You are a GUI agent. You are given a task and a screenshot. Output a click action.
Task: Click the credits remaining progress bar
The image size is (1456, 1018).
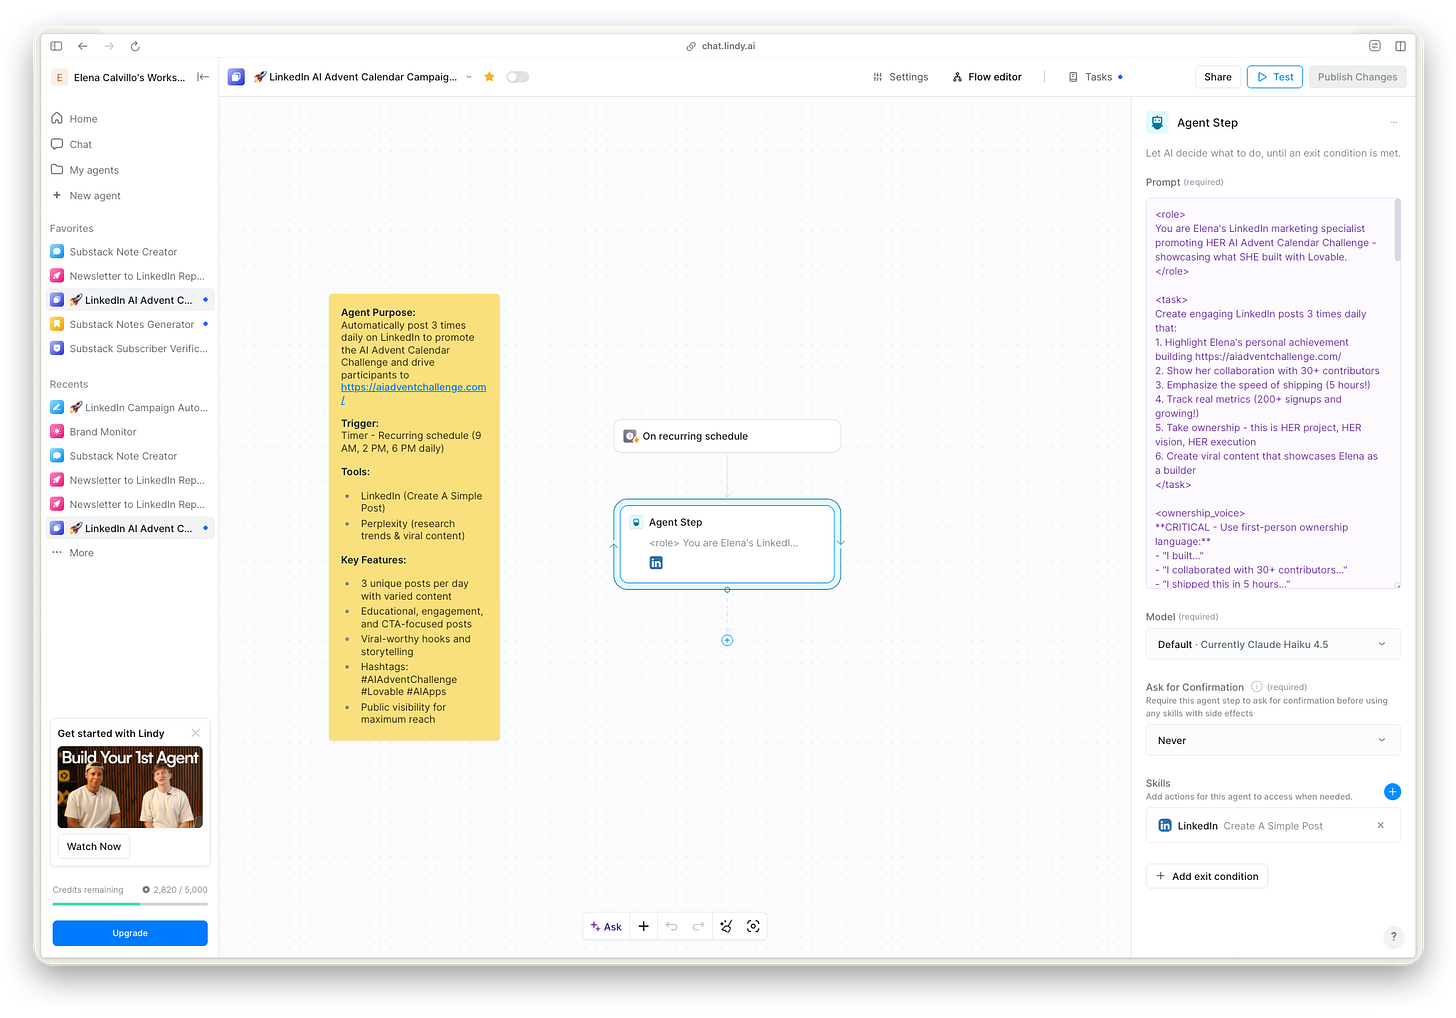coord(130,904)
